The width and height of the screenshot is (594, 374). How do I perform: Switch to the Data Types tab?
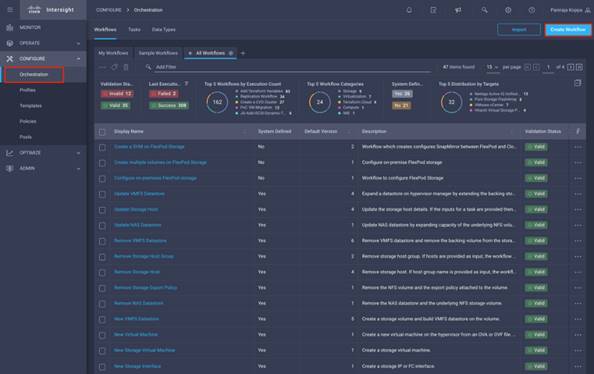pyautogui.click(x=164, y=30)
